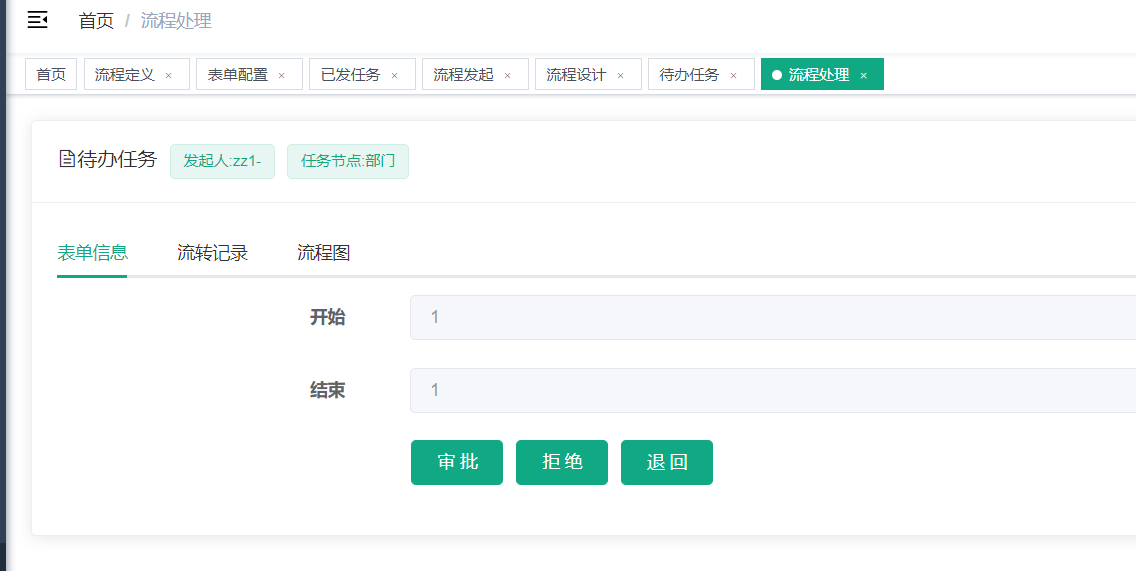Click the 发起人:zz1- tag
This screenshot has height=571, width=1136.
(222, 161)
